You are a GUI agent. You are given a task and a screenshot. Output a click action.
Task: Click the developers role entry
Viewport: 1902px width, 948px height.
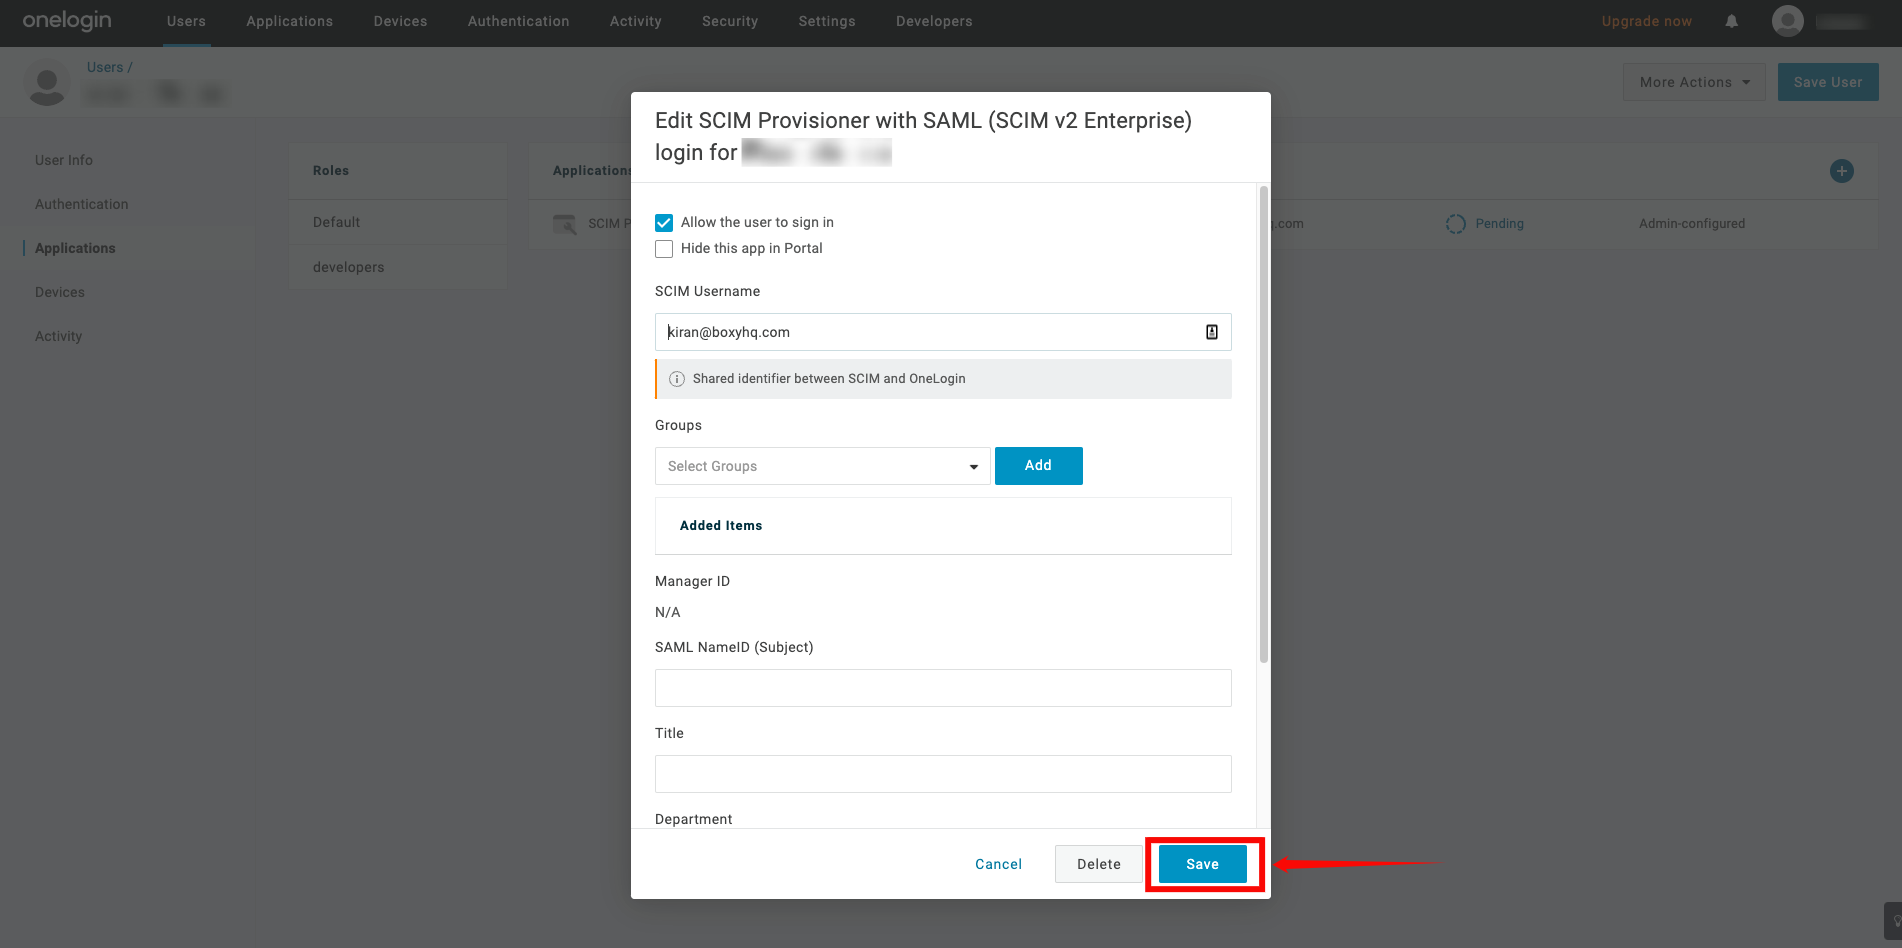[349, 267]
